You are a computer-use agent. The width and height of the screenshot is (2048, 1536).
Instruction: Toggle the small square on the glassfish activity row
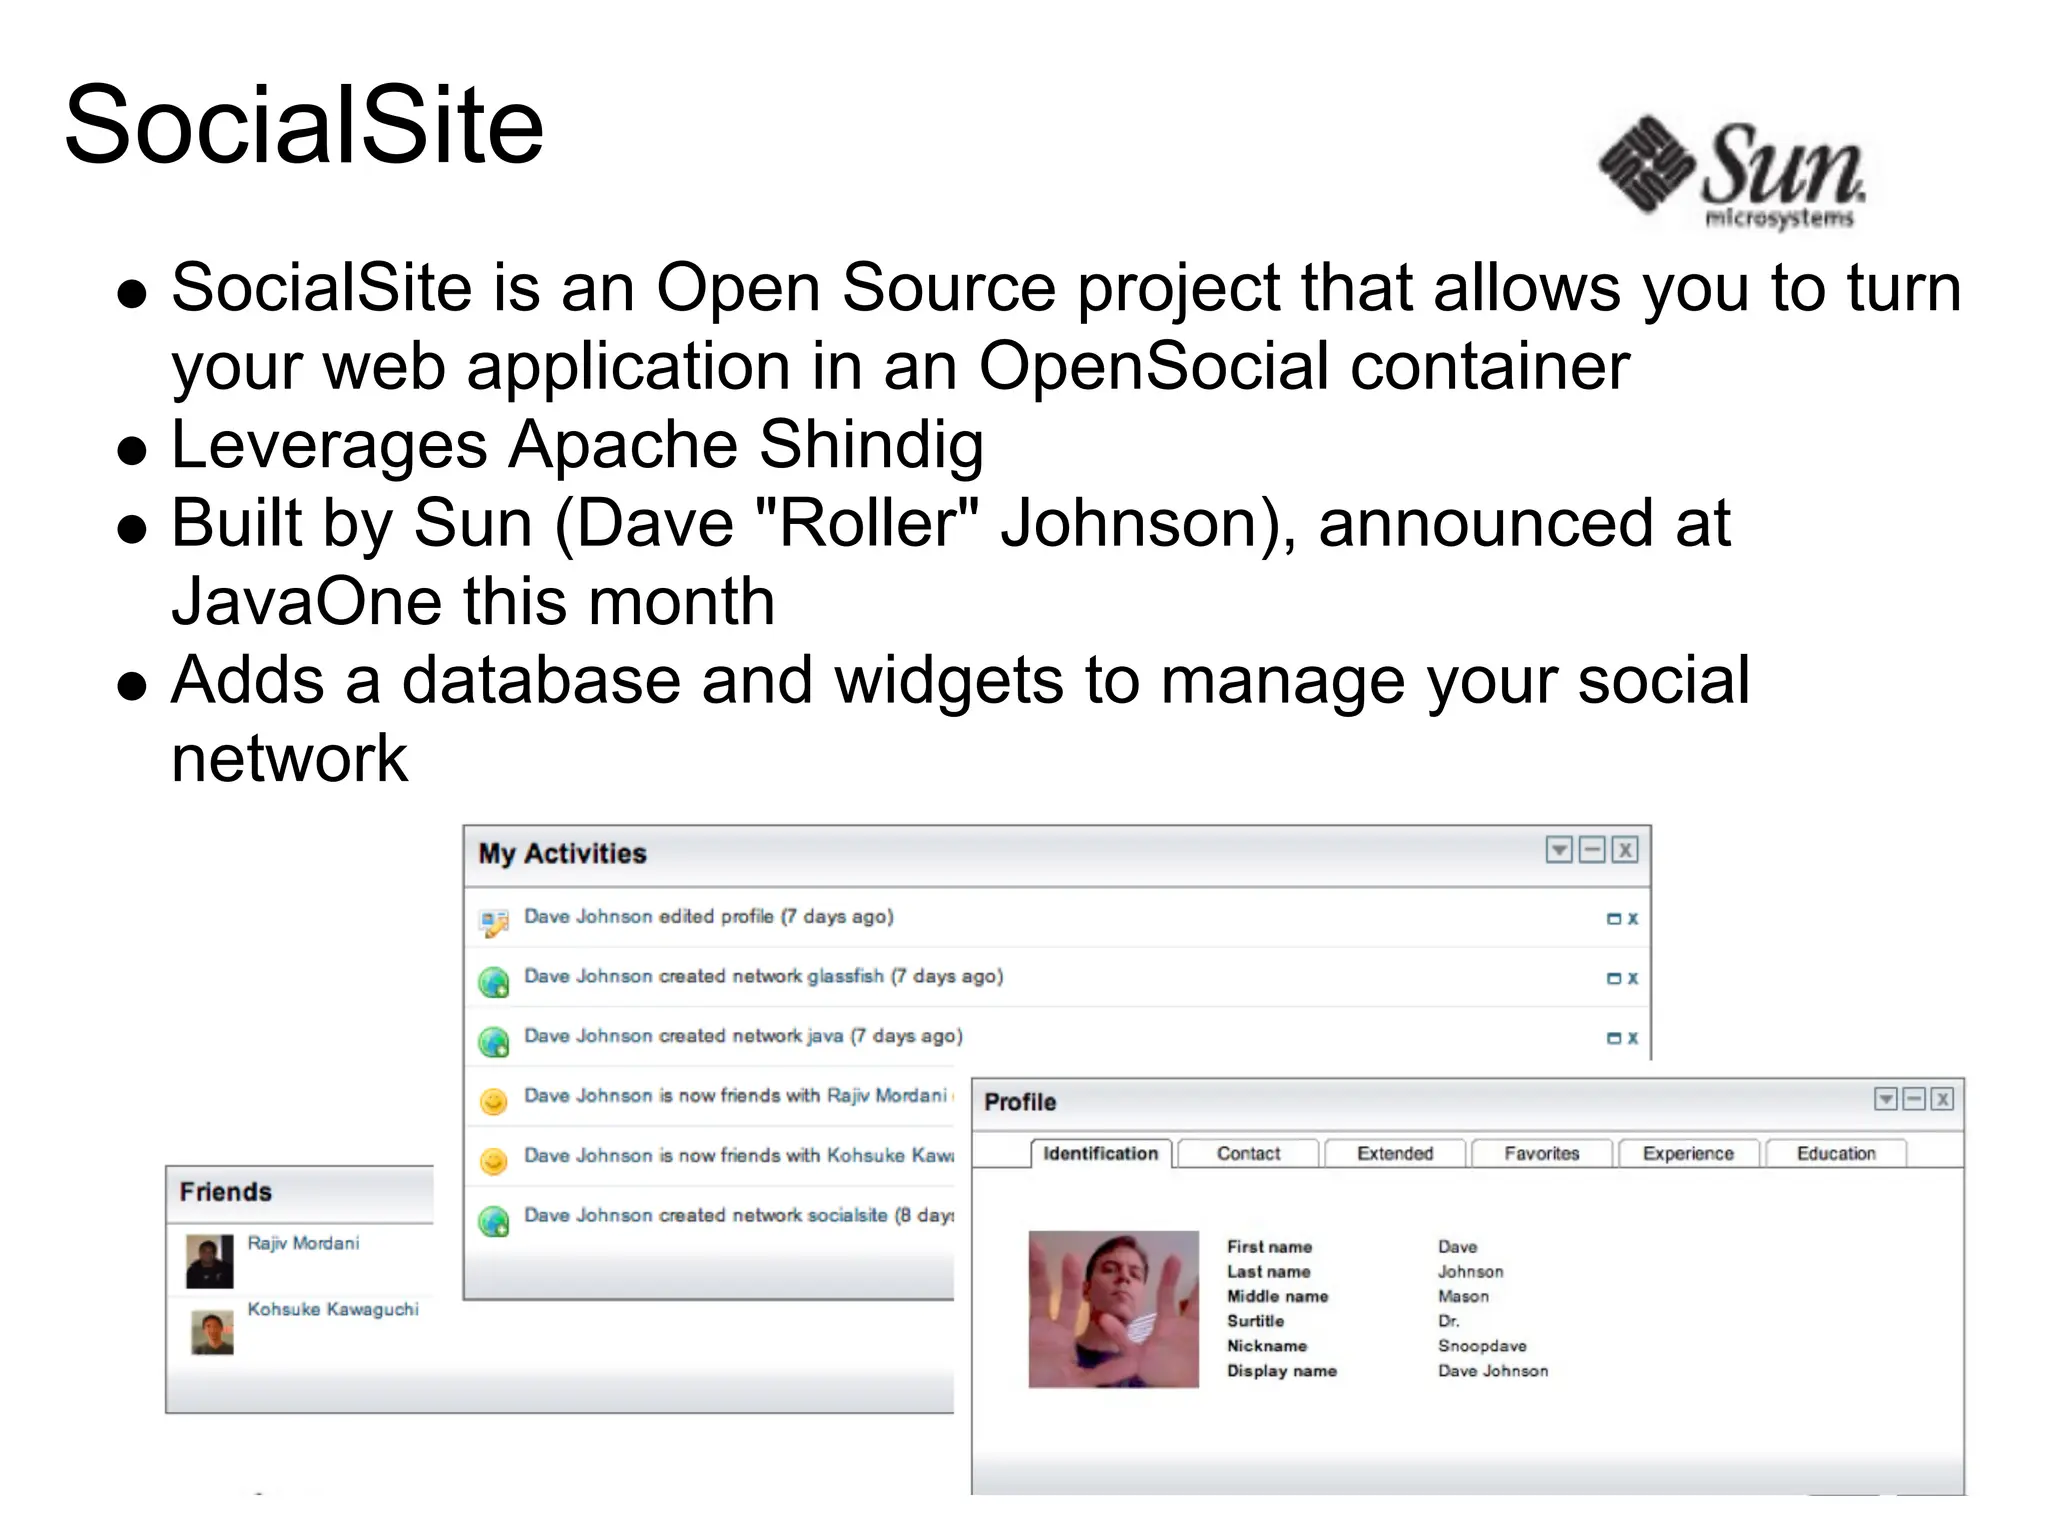1613,978
